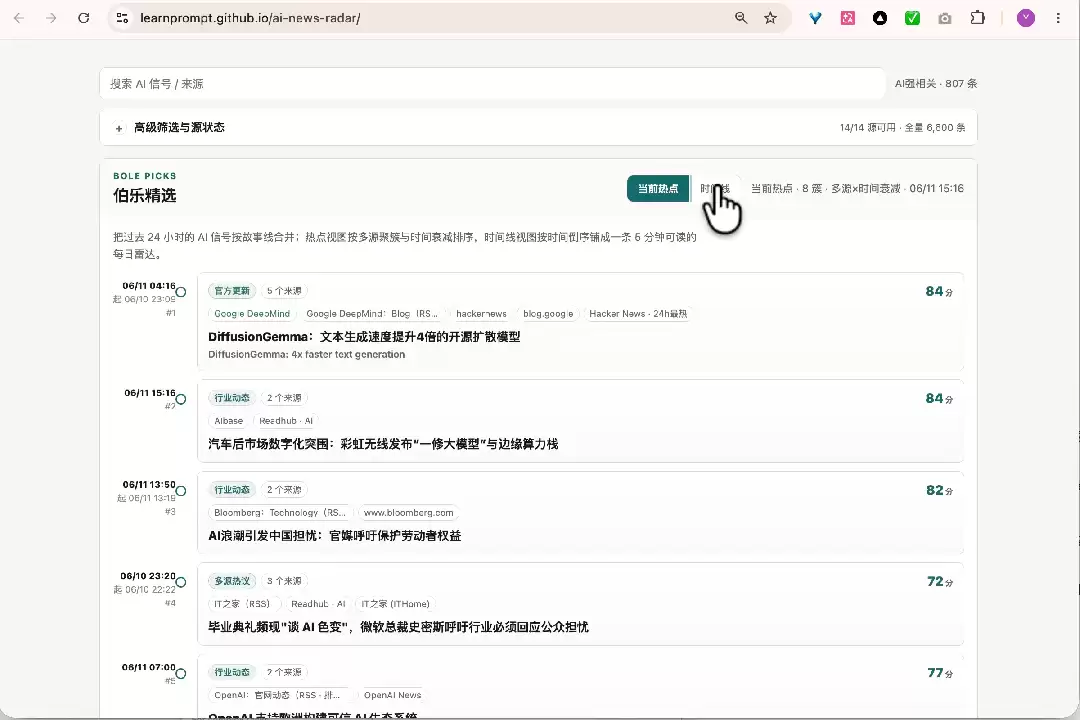Select the 当前热点 tab

[658, 189]
